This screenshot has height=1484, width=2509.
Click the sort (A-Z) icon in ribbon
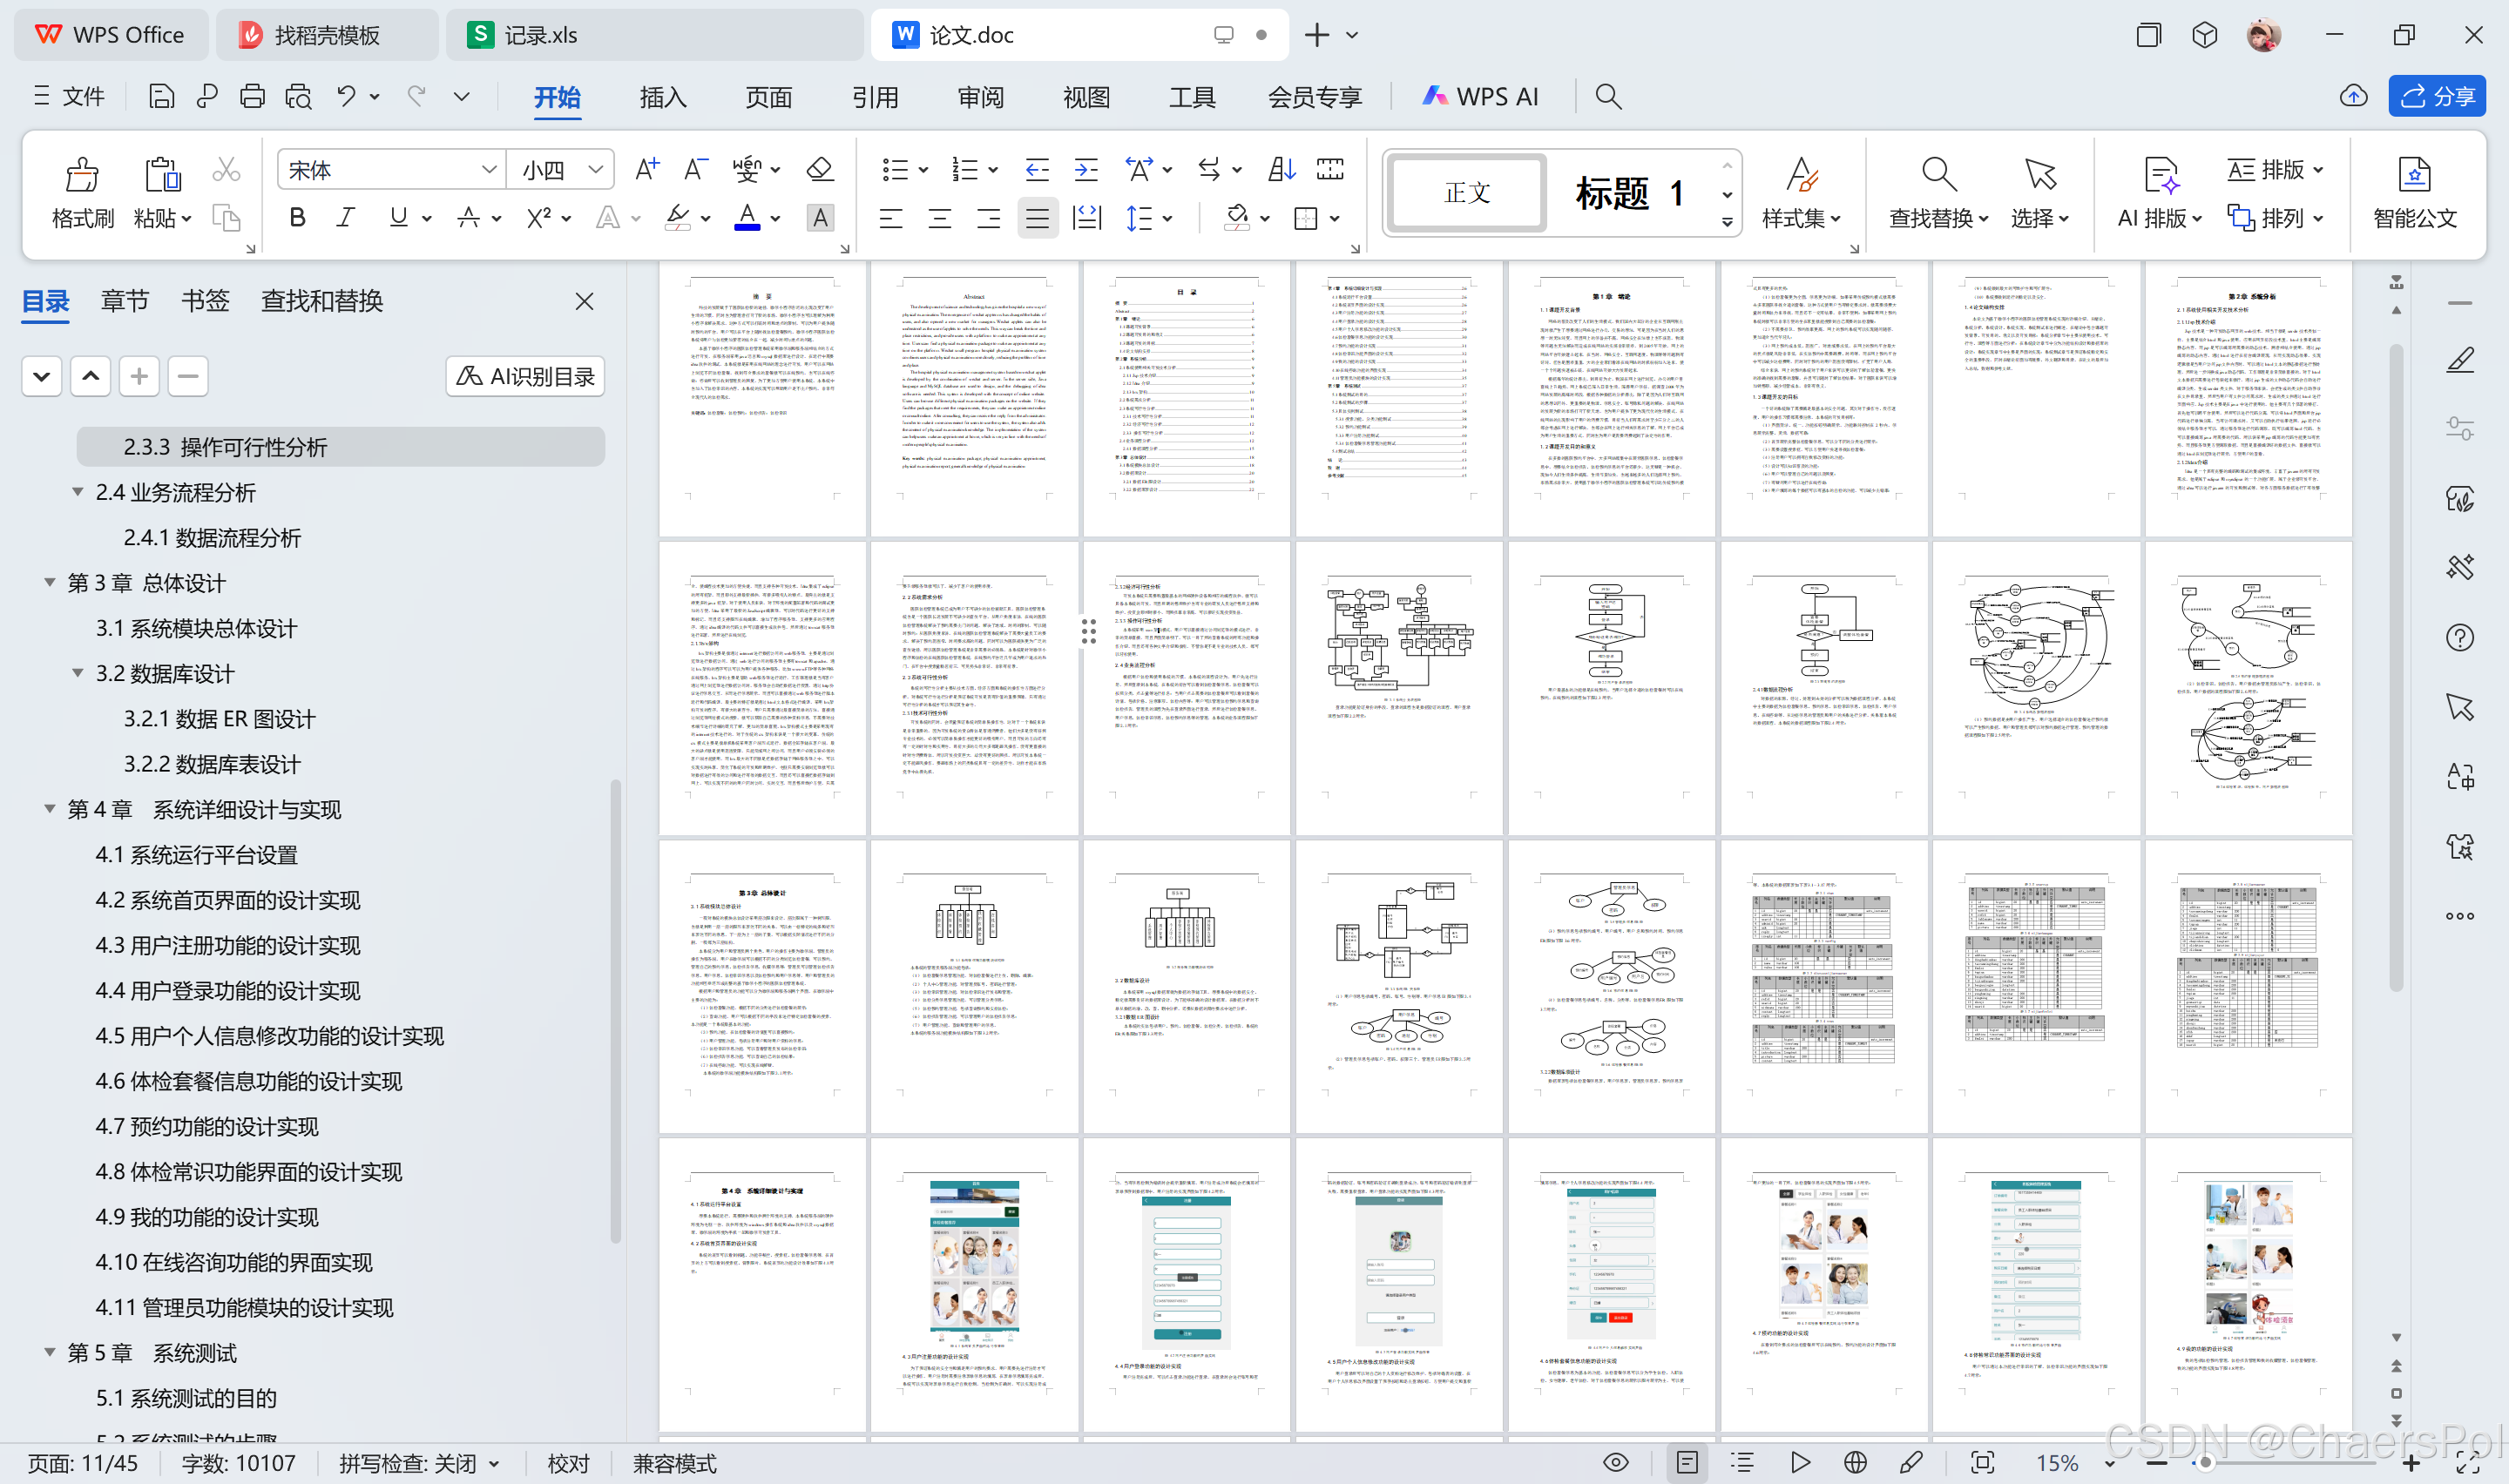(x=1281, y=169)
